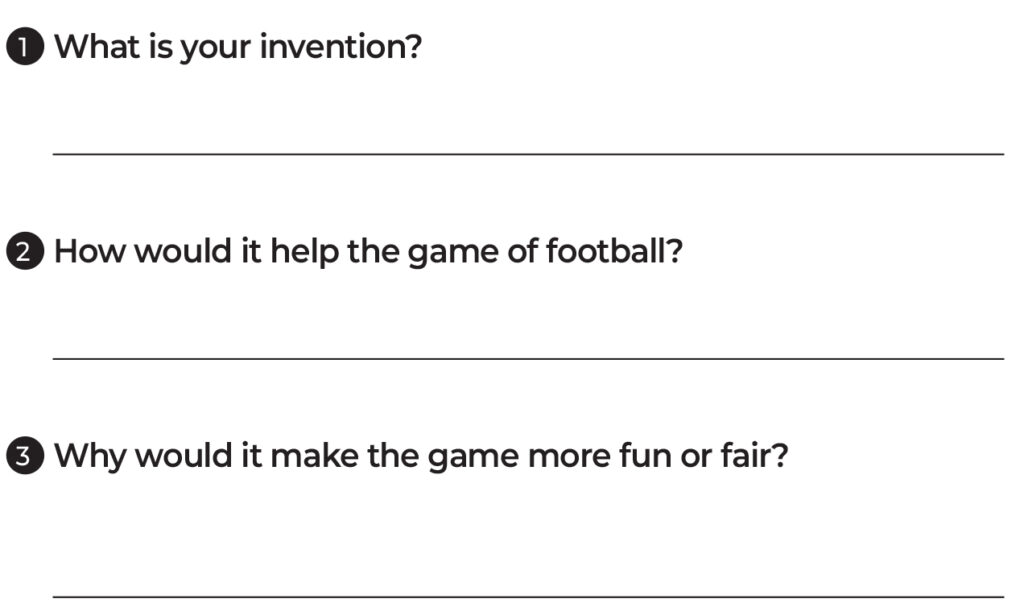Click the number 3 circle badge
Viewport: 1024px width, 607px height.
click(x=25, y=455)
